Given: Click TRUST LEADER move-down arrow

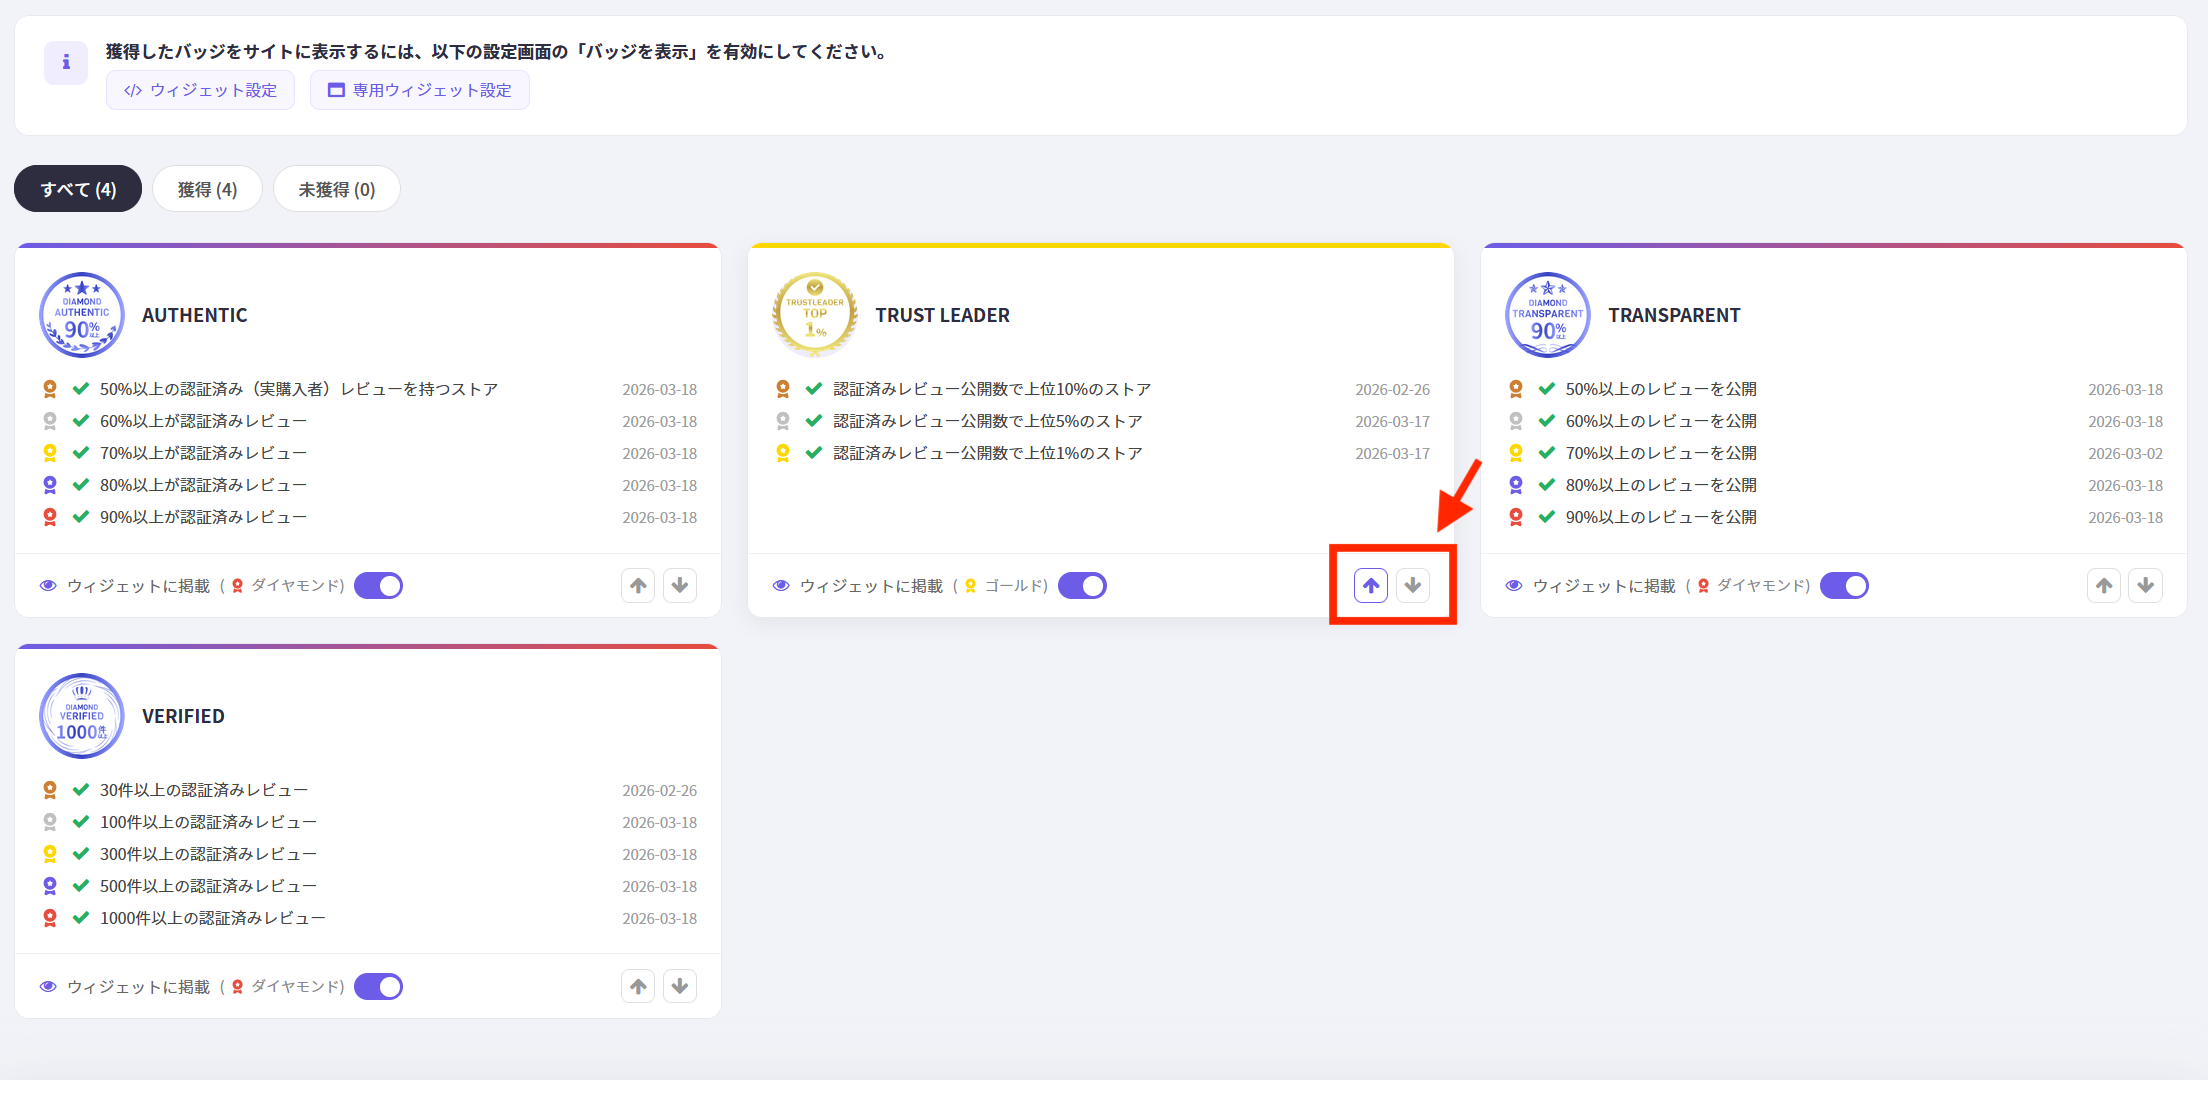Looking at the screenshot, I should click(x=1413, y=586).
